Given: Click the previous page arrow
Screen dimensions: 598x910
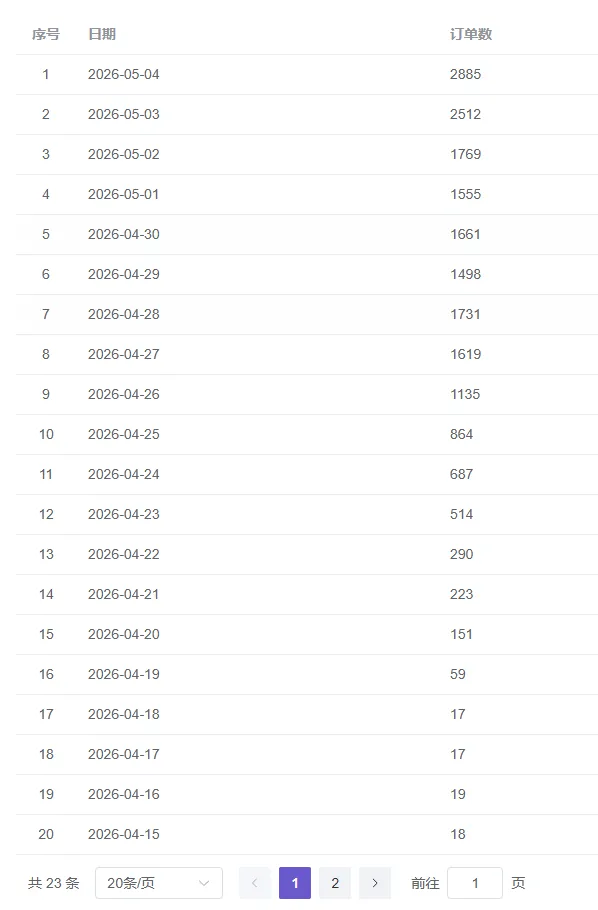Looking at the screenshot, I should (254, 883).
